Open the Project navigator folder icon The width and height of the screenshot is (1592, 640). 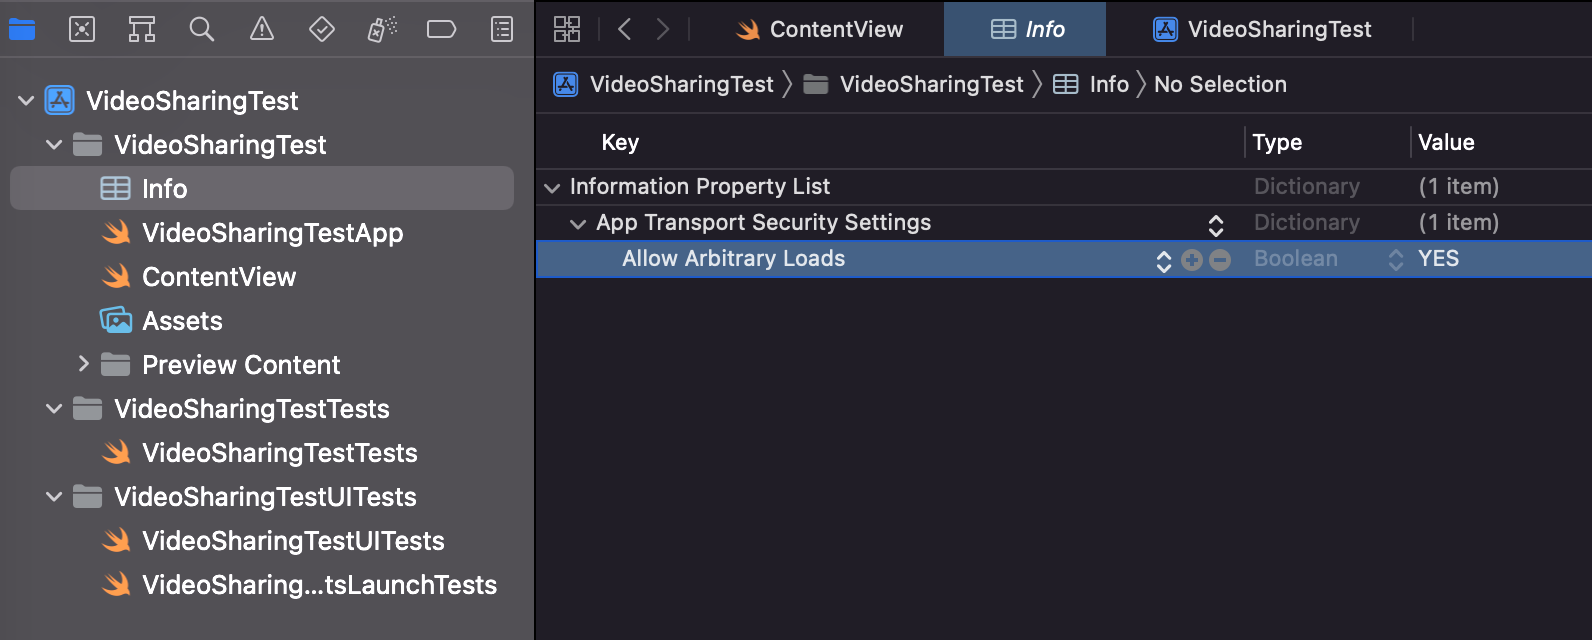pyautogui.click(x=22, y=29)
